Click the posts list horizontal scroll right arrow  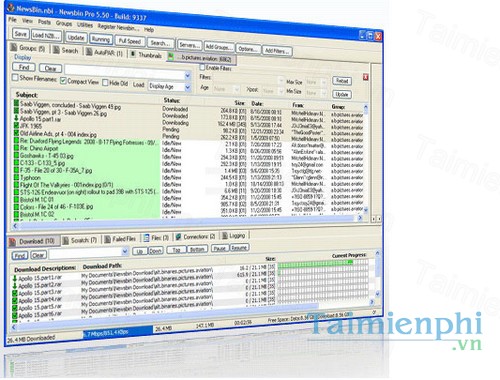pos(360,218)
